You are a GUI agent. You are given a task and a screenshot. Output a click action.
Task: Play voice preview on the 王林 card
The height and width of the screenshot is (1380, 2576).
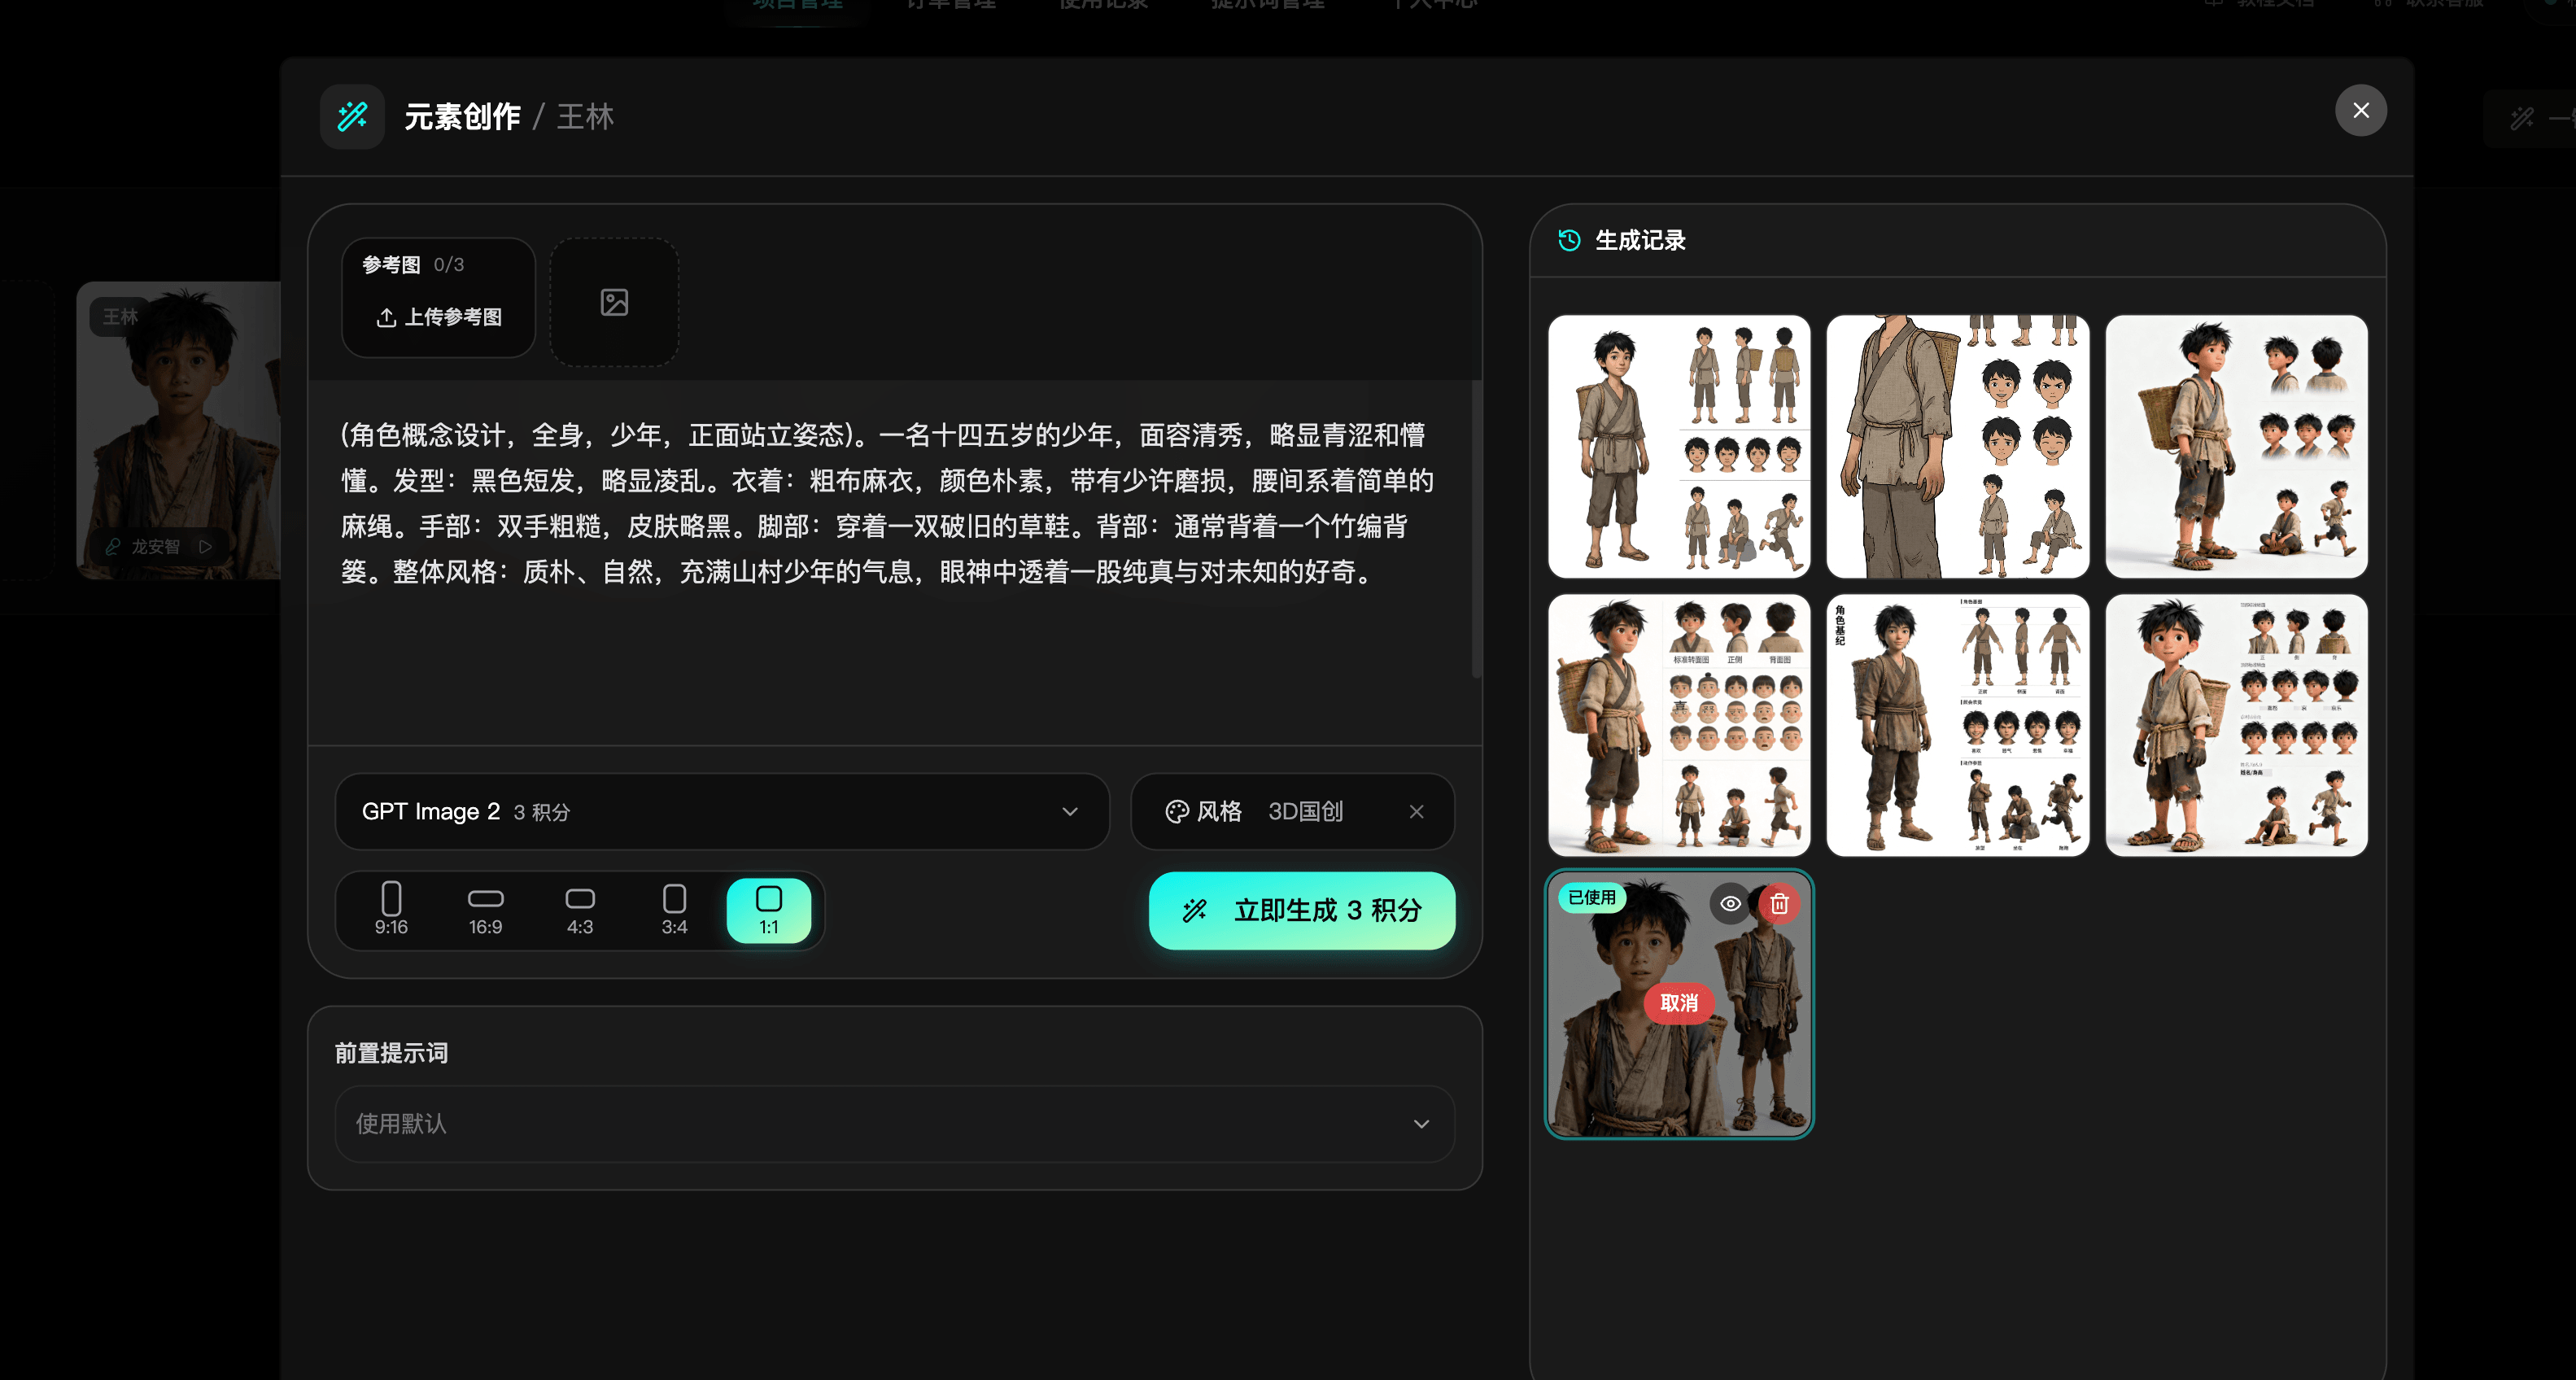point(205,546)
